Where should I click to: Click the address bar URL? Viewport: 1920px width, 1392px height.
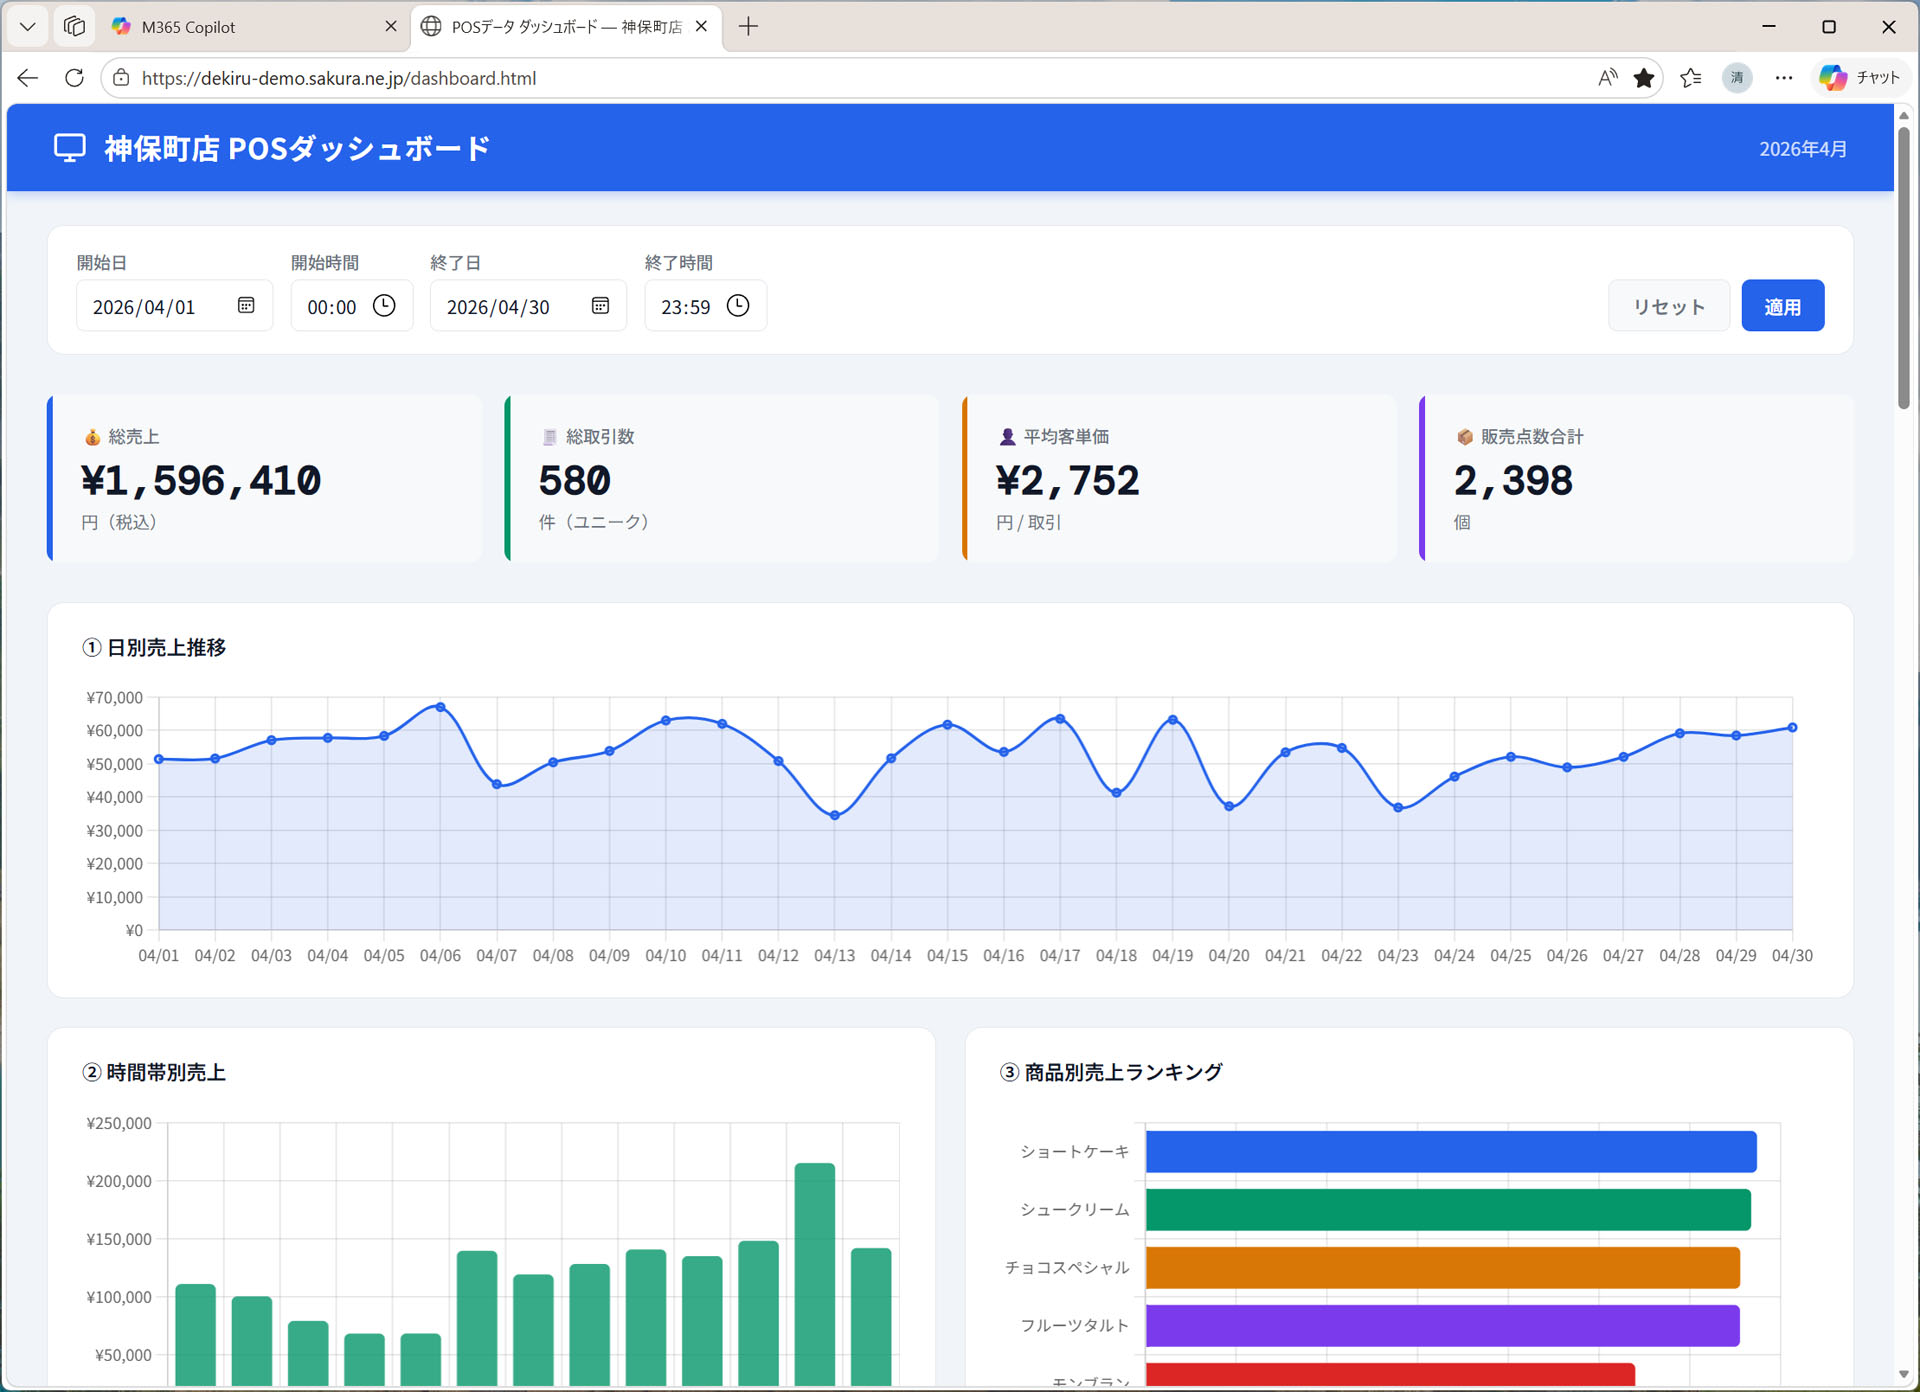click(339, 78)
